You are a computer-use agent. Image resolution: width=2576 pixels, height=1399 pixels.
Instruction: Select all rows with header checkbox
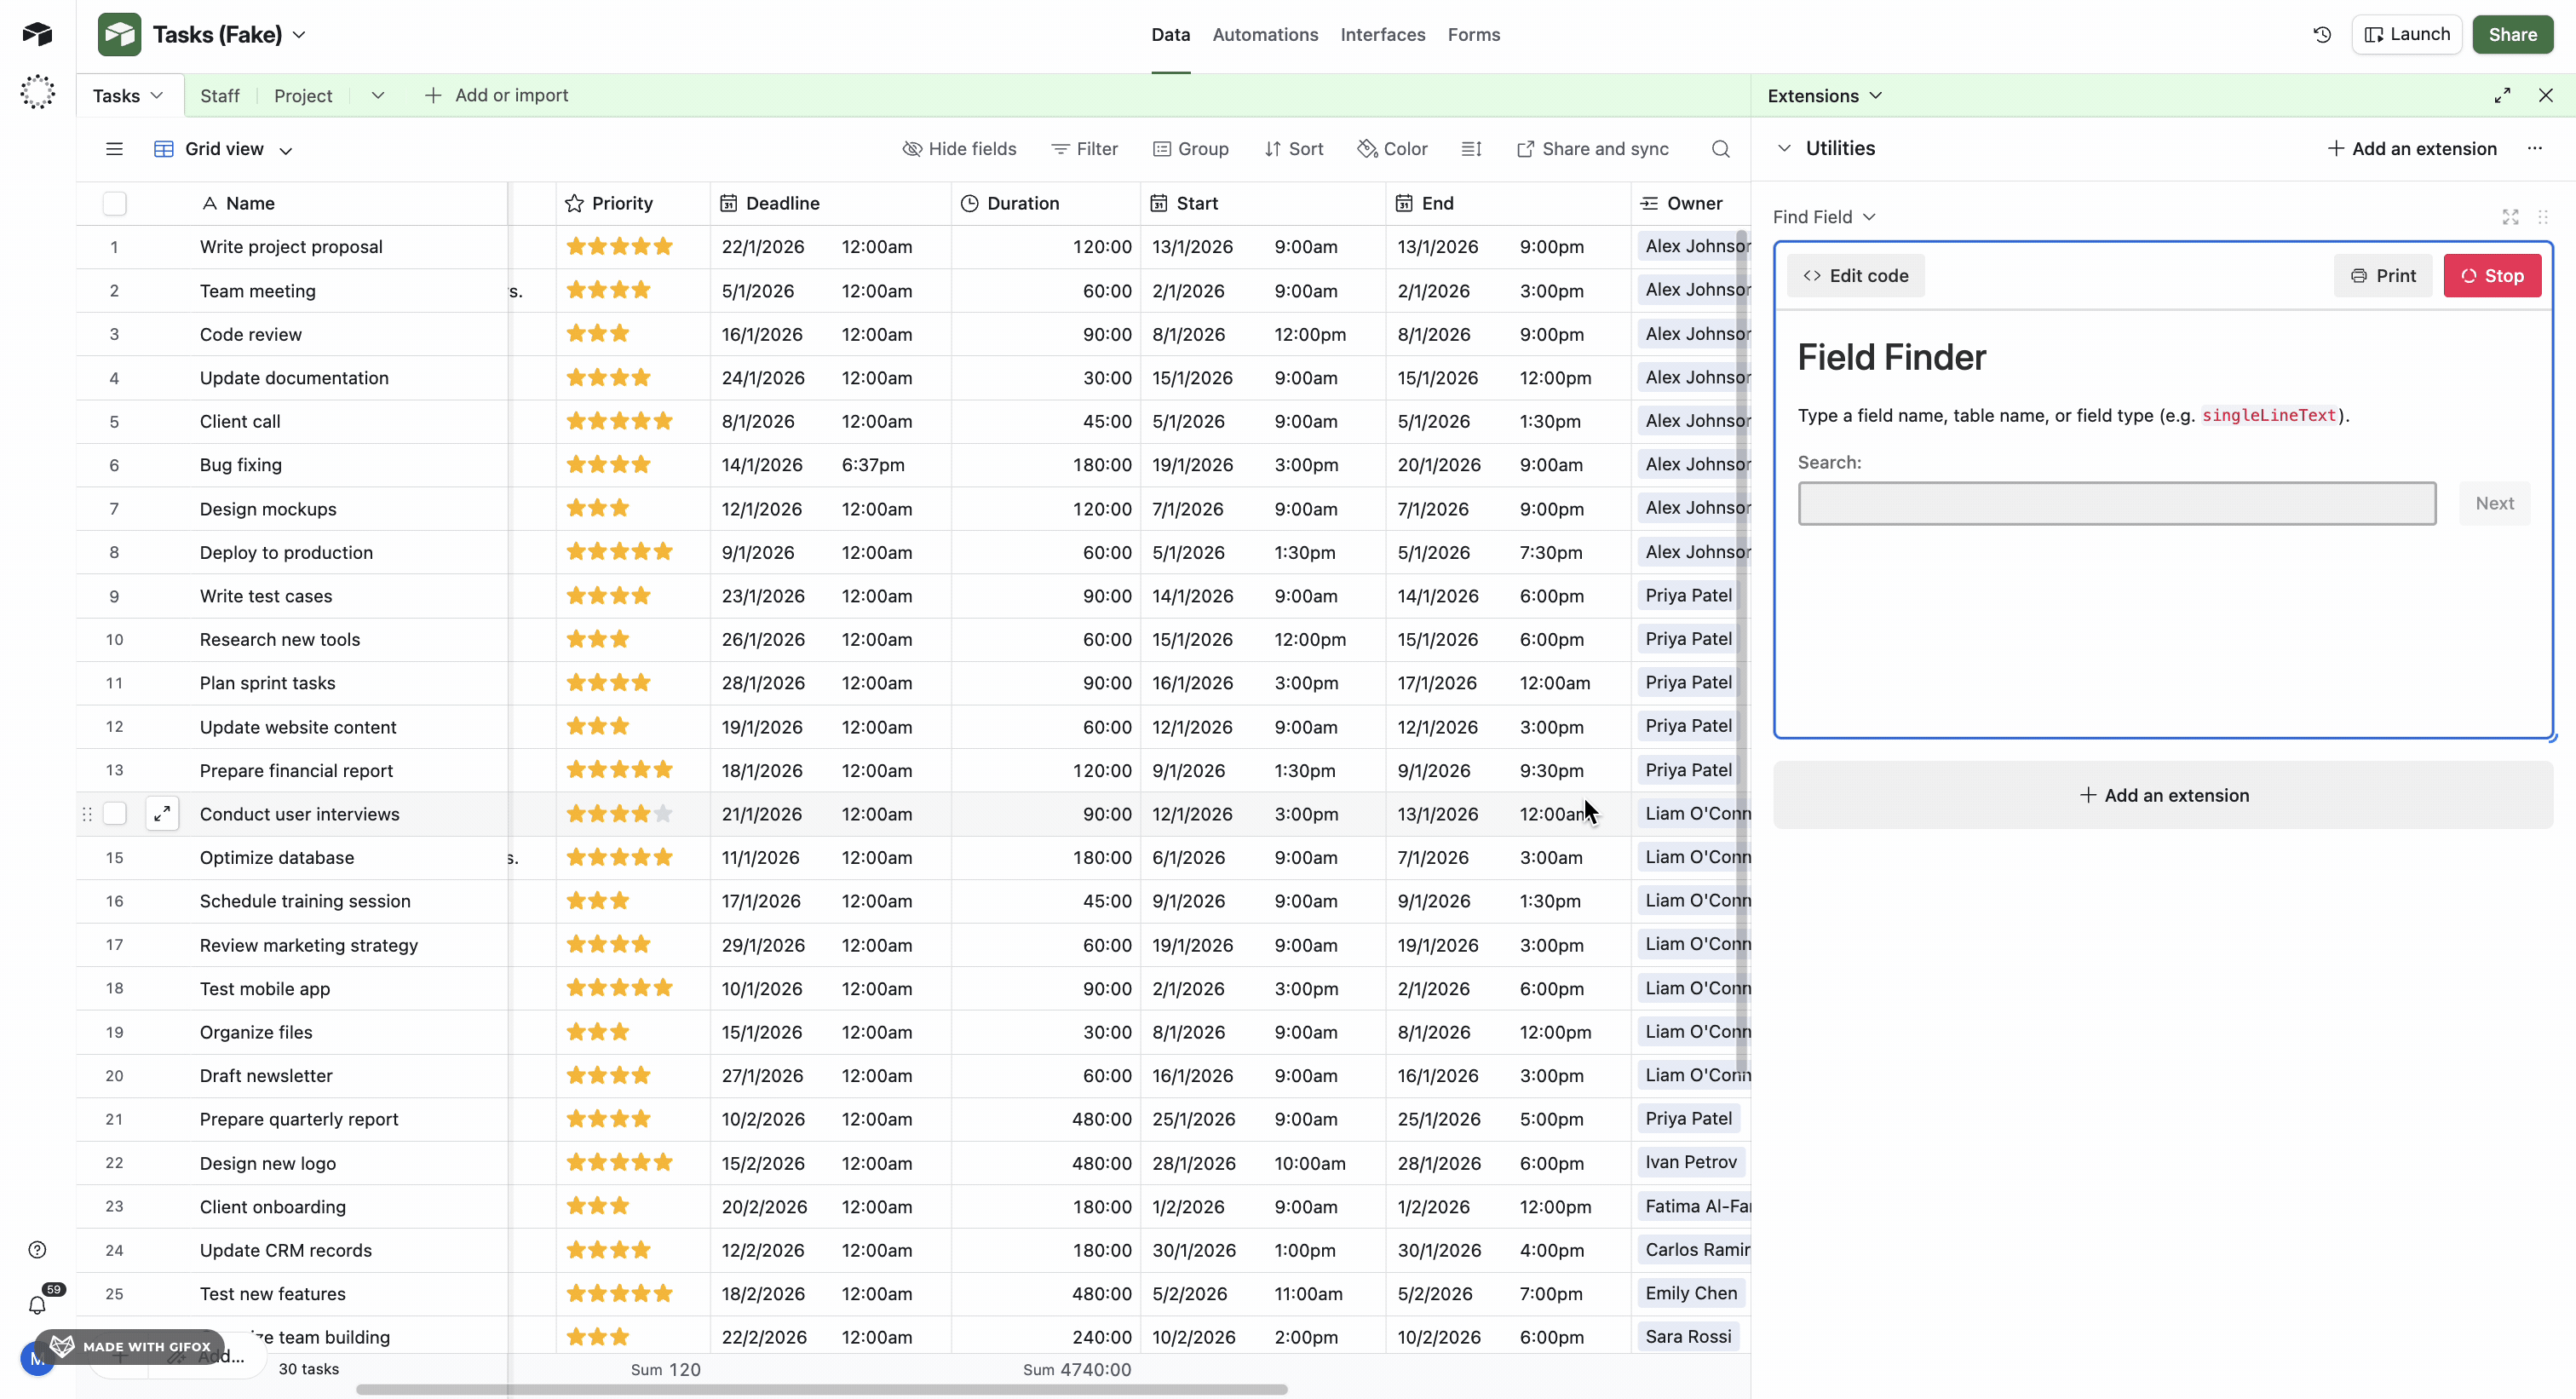click(x=114, y=203)
